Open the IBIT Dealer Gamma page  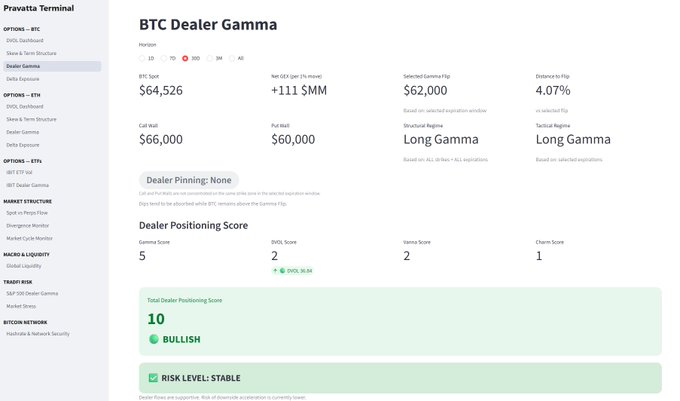(27, 185)
